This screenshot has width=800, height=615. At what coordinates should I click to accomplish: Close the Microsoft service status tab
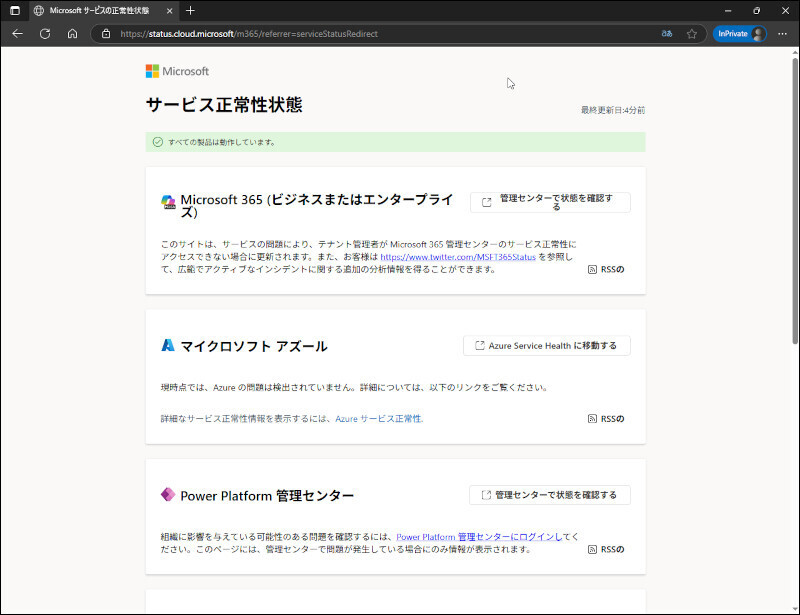coord(169,10)
